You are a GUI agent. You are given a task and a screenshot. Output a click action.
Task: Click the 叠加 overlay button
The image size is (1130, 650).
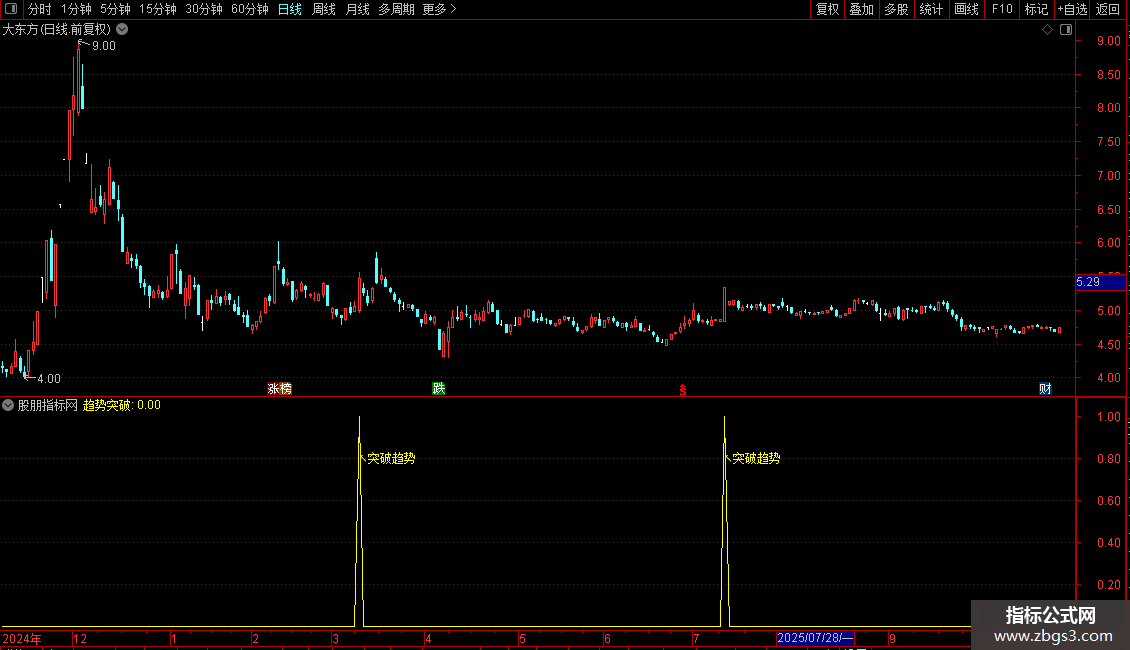[861, 9]
